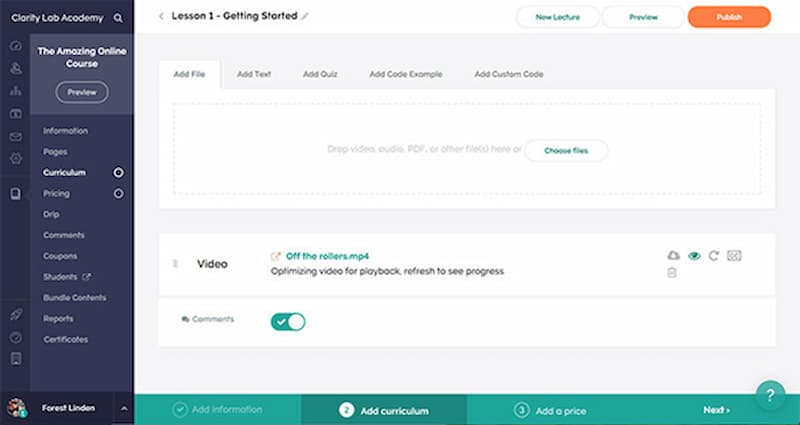
Task: Switch to the Add Custom Code tab
Action: [509, 74]
